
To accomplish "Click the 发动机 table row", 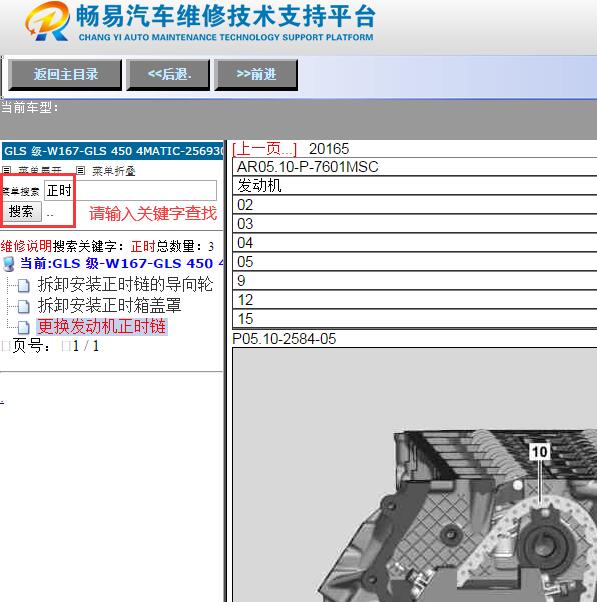I will click(415, 186).
